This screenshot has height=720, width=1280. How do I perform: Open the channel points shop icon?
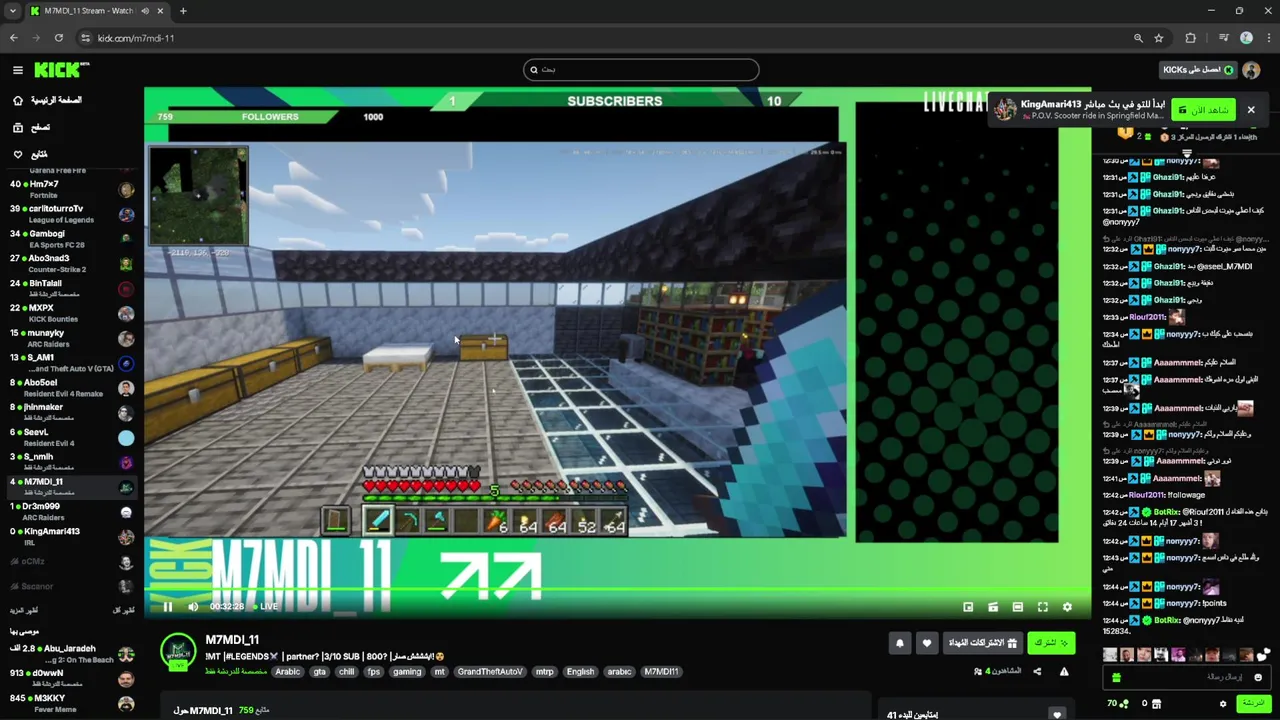tap(1157, 704)
